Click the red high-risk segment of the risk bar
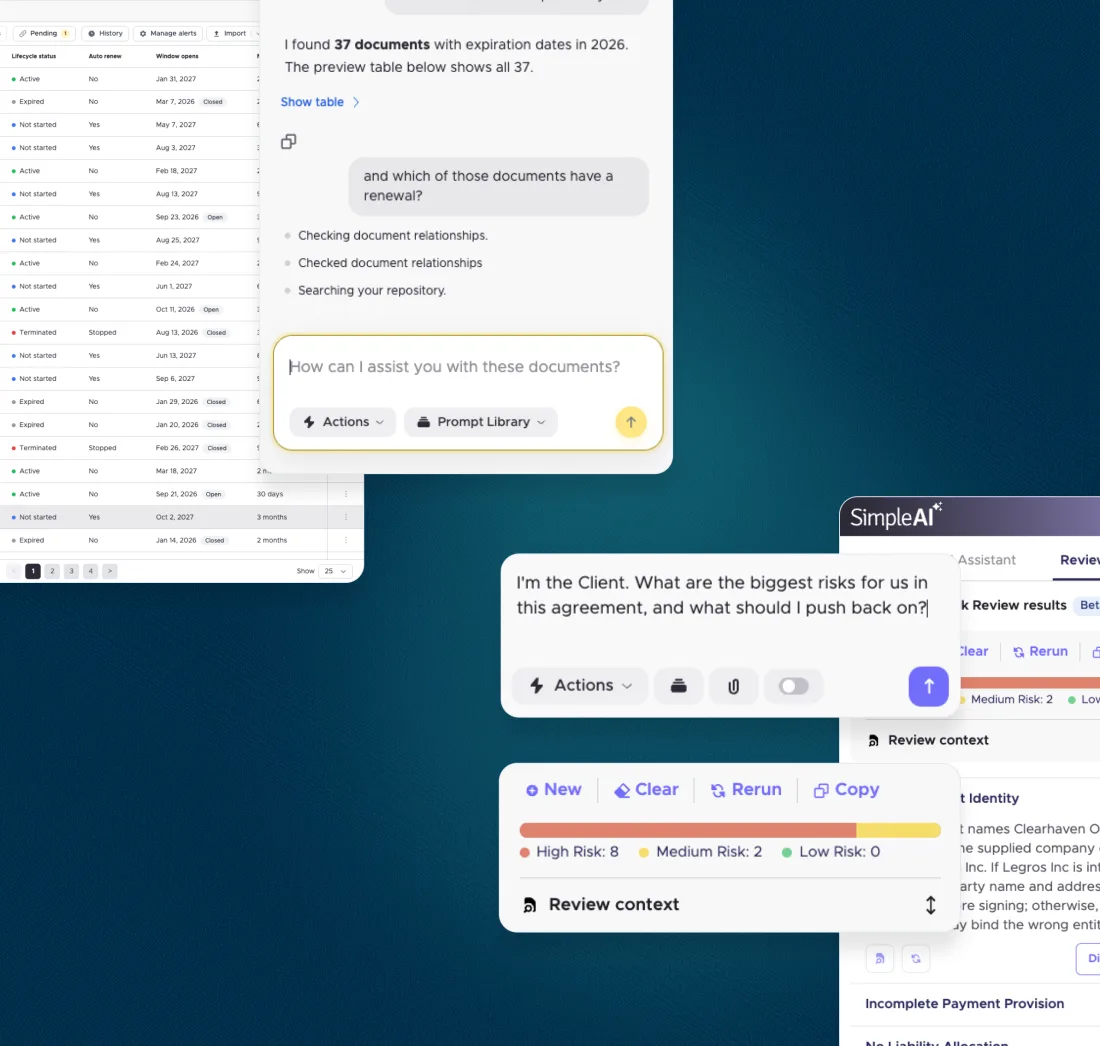The height and width of the screenshot is (1046, 1100). pos(688,831)
